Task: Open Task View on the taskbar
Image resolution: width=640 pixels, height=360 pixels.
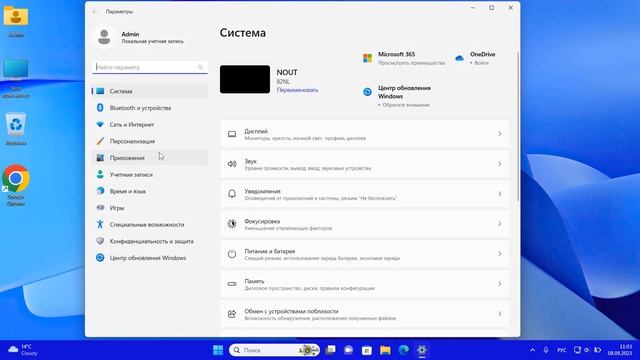Action: (x=330, y=350)
